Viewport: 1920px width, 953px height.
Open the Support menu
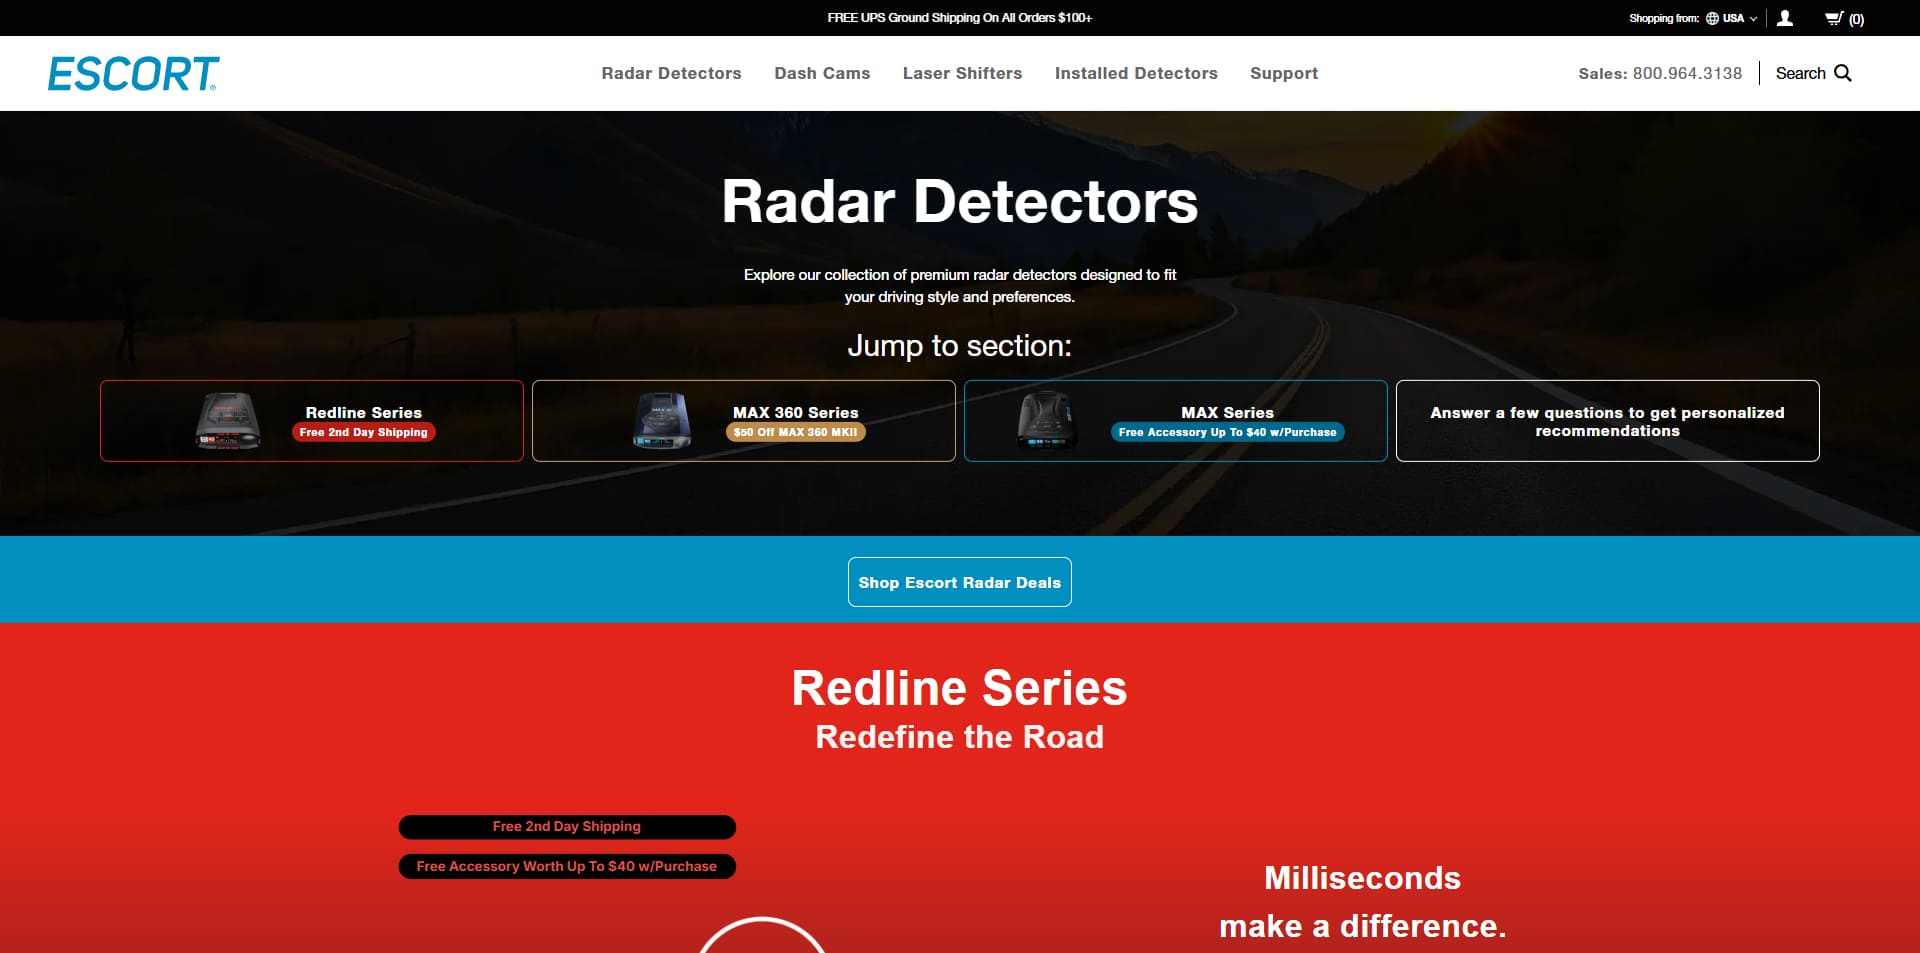click(1284, 73)
